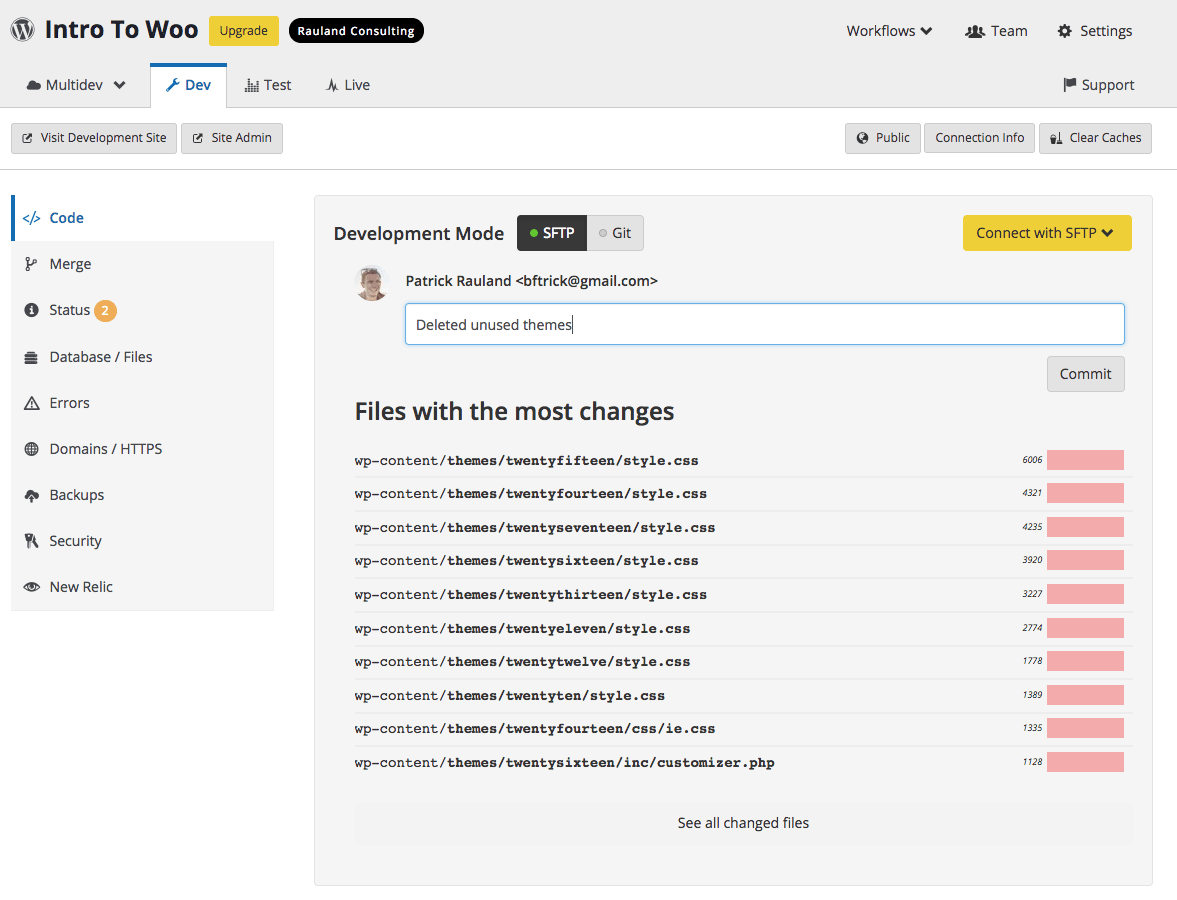Open See all changed files
The width and height of the screenshot is (1177, 900).
click(x=743, y=822)
